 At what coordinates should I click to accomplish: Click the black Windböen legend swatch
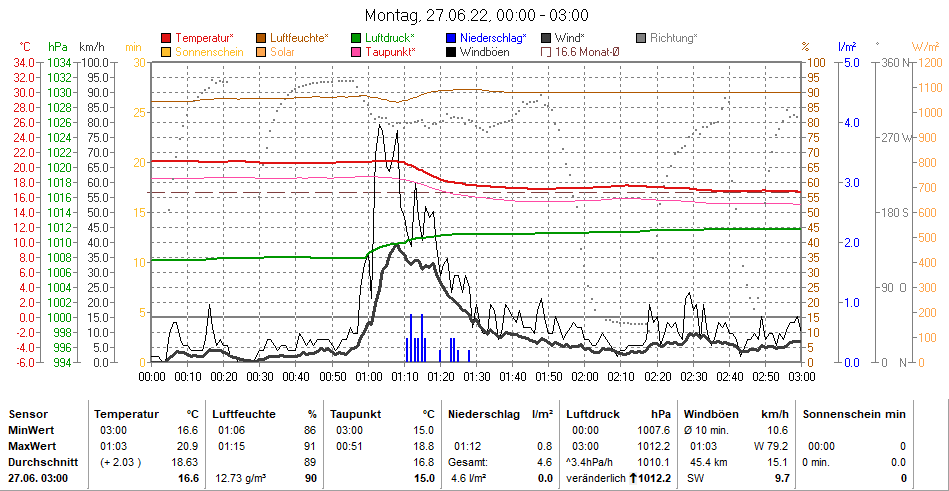(452, 52)
